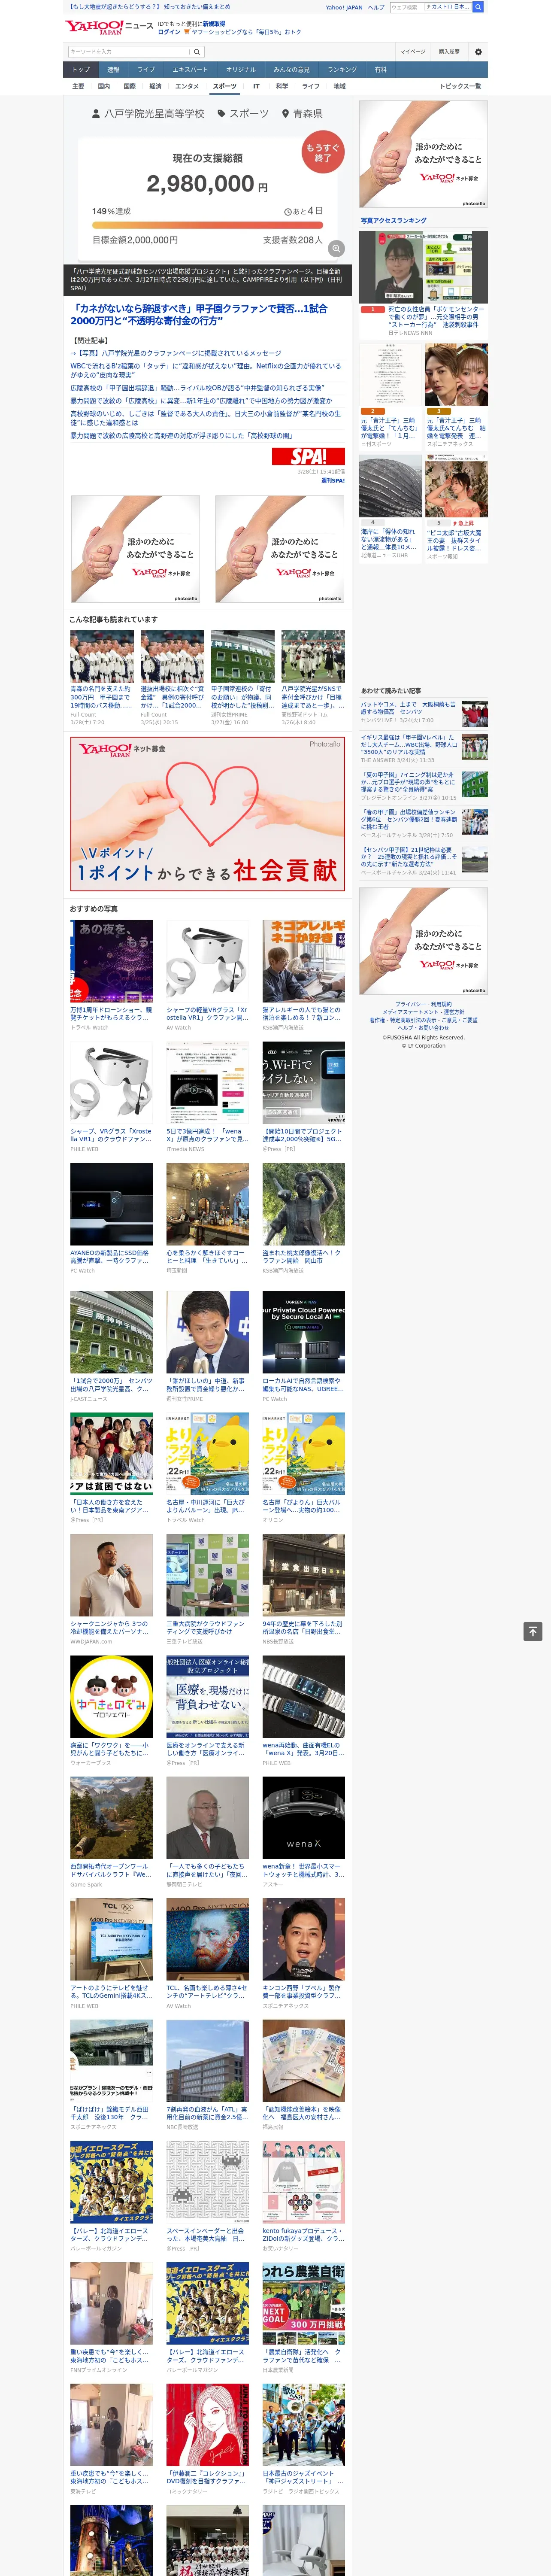Click the magnifier icon on crowdfunding image
The image size is (551, 2576).
click(x=337, y=248)
